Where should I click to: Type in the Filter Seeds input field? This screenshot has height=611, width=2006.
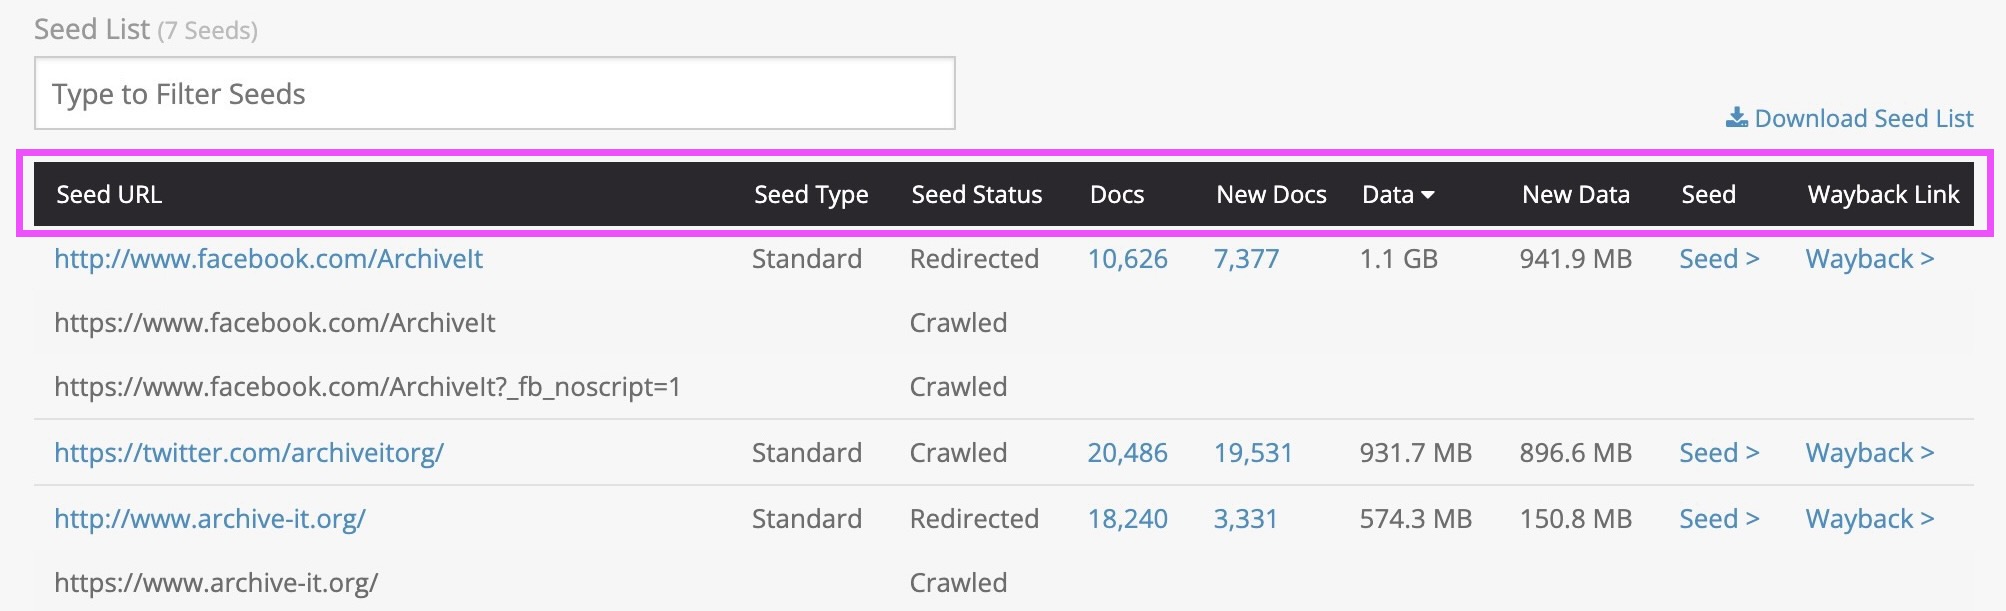(494, 93)
